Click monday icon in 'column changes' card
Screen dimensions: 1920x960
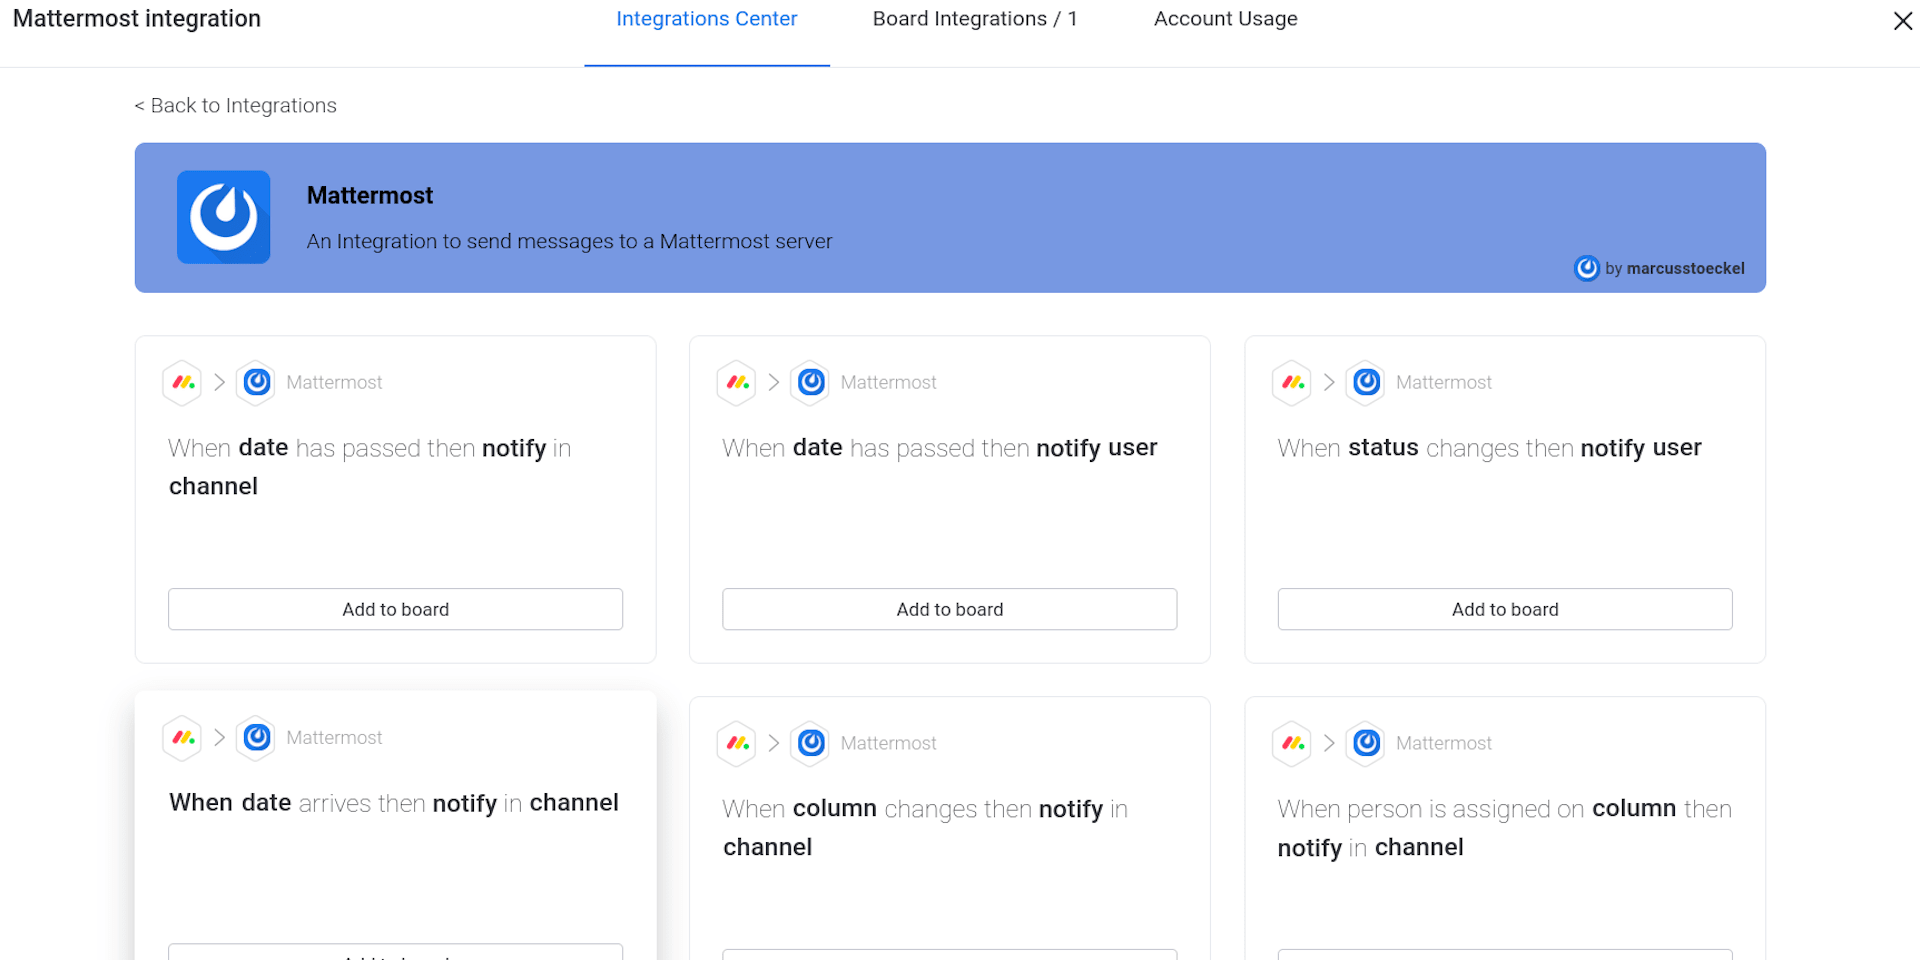point(737,743)
